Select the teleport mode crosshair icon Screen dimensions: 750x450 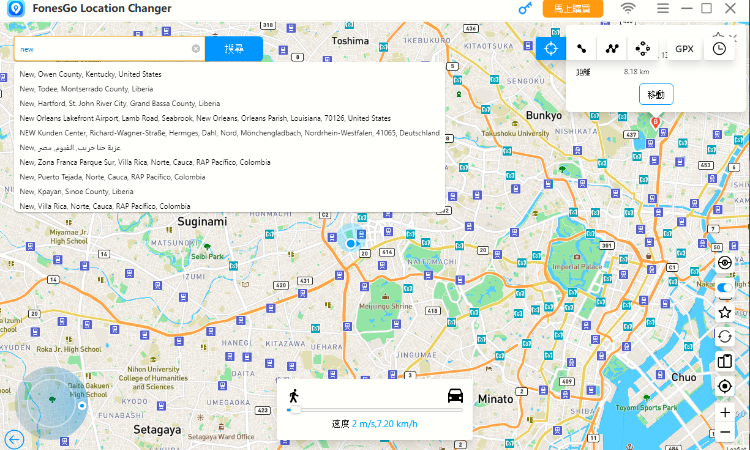pyautogui.click(x=551, y=48)
